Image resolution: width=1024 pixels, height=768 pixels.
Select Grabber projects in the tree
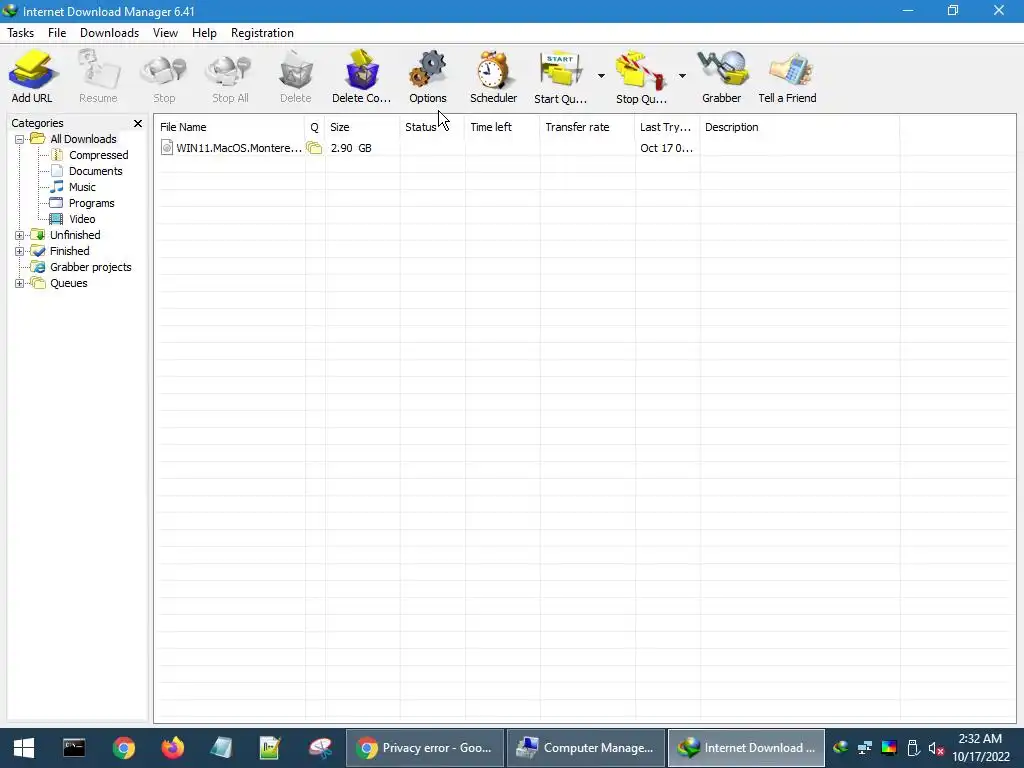(91, 267)
